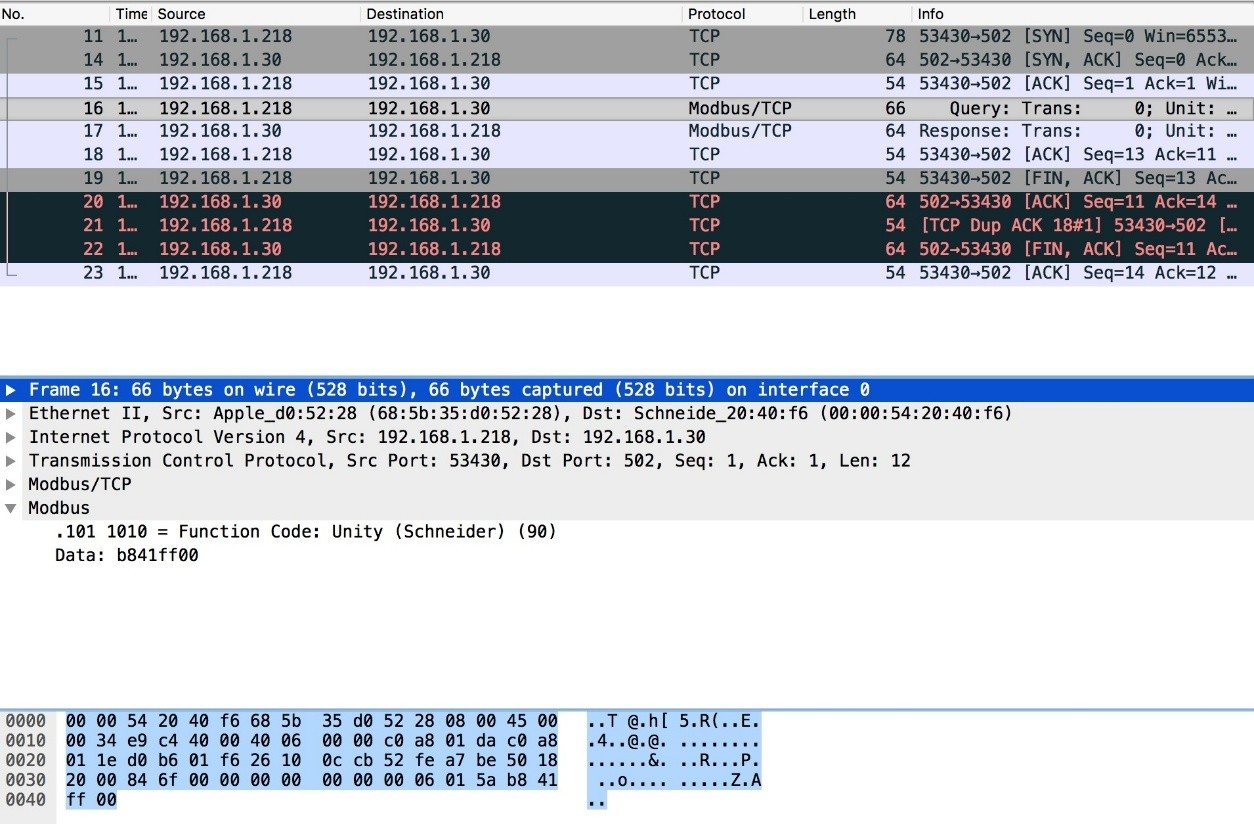The width and height of the screenshot is (1254, 824).
Task: Expand Internet Protocol Version 4 section
Action: click(11, 437)
